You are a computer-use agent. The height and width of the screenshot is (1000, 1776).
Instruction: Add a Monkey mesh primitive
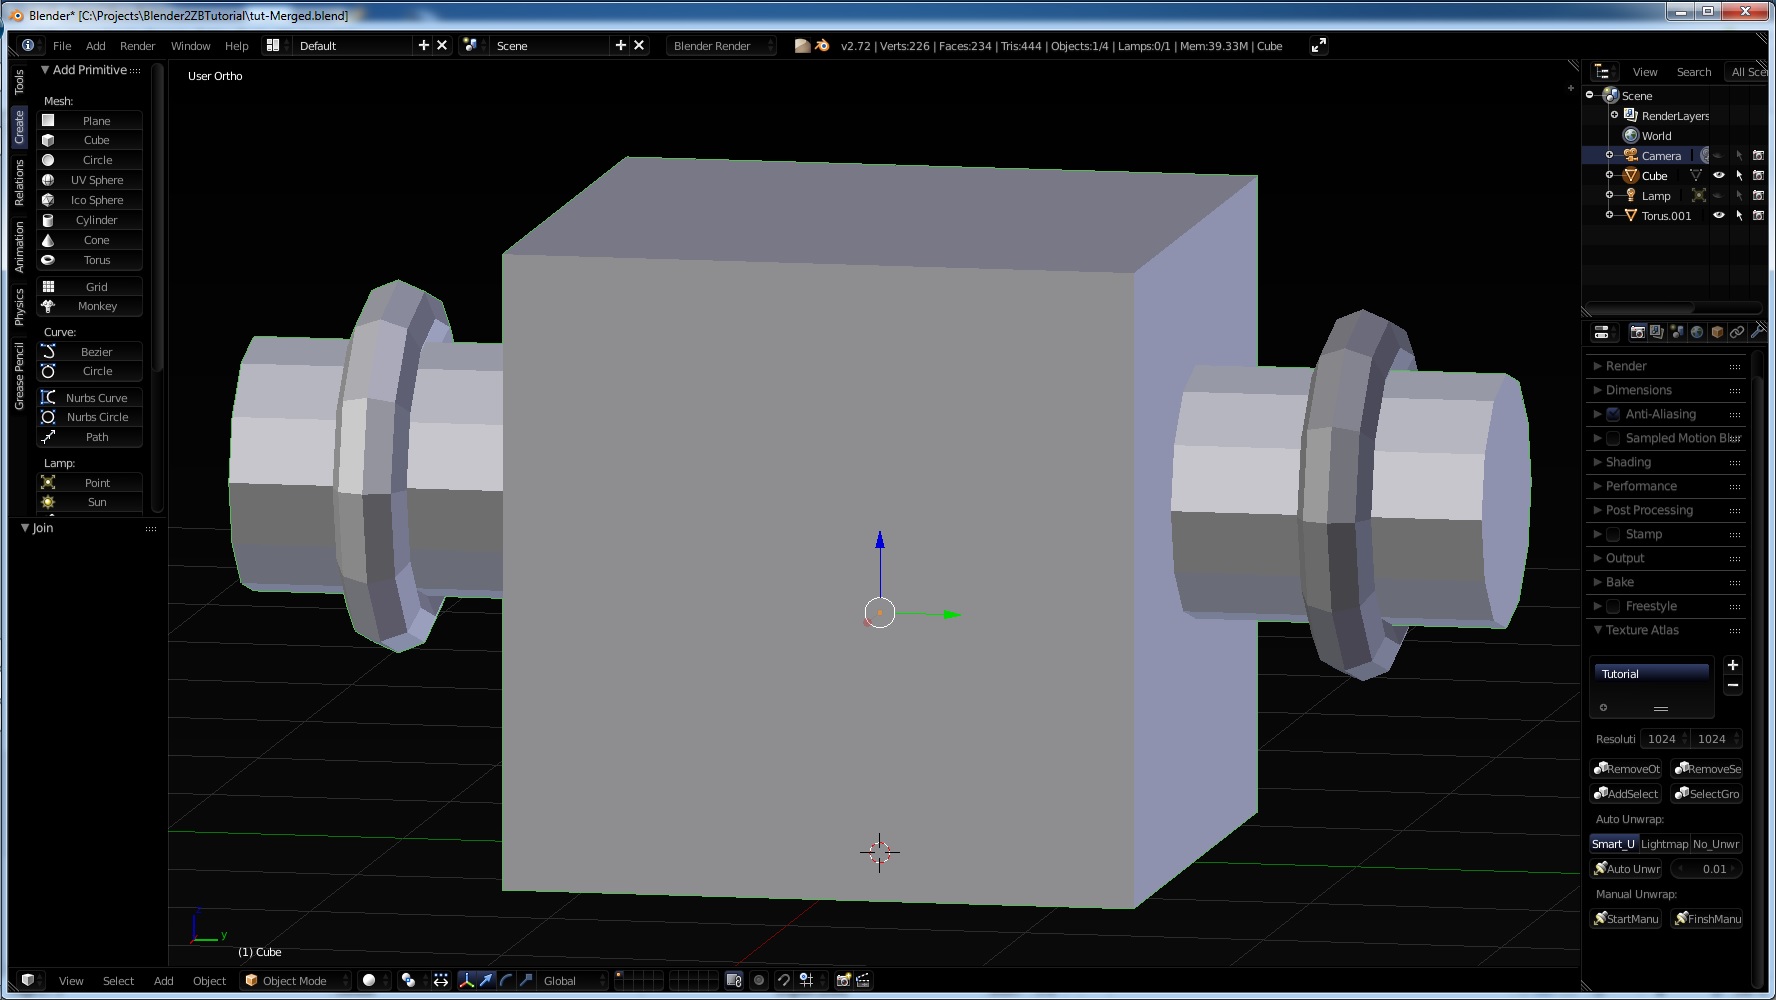tap(90, 306)
